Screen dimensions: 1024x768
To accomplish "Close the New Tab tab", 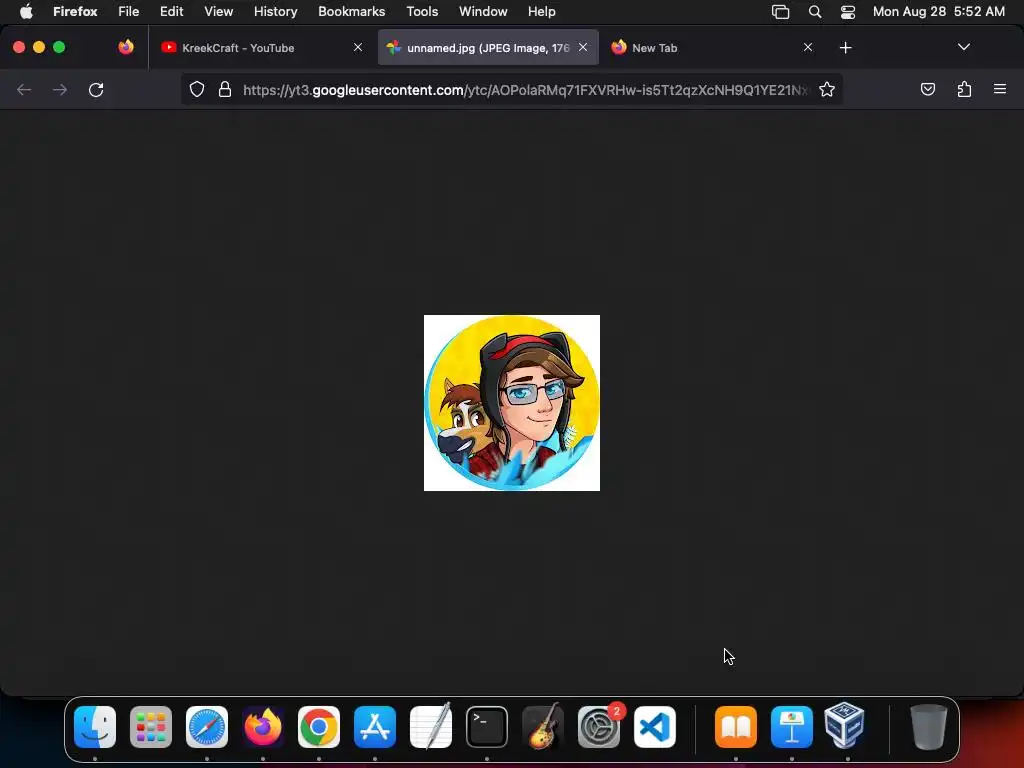I will click(x=808, y=47).
